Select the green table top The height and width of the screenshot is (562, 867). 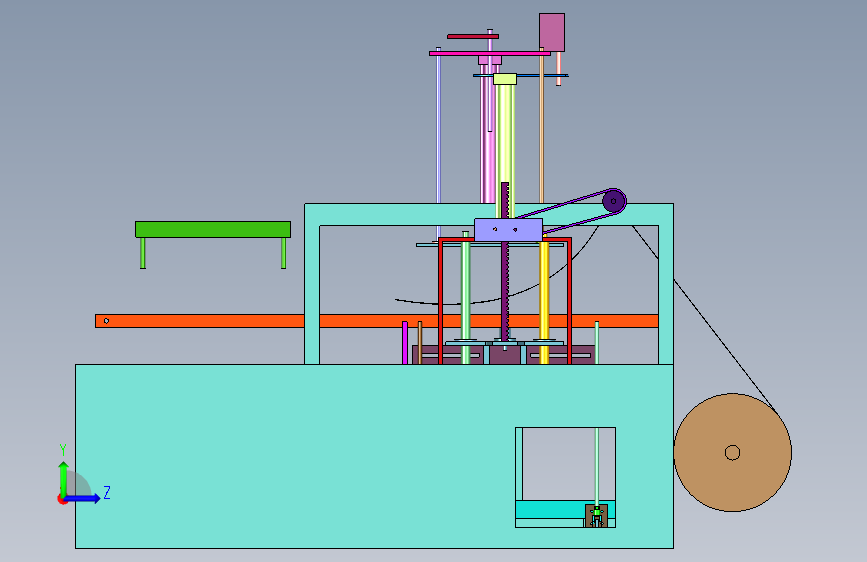[x=213, y=229]
